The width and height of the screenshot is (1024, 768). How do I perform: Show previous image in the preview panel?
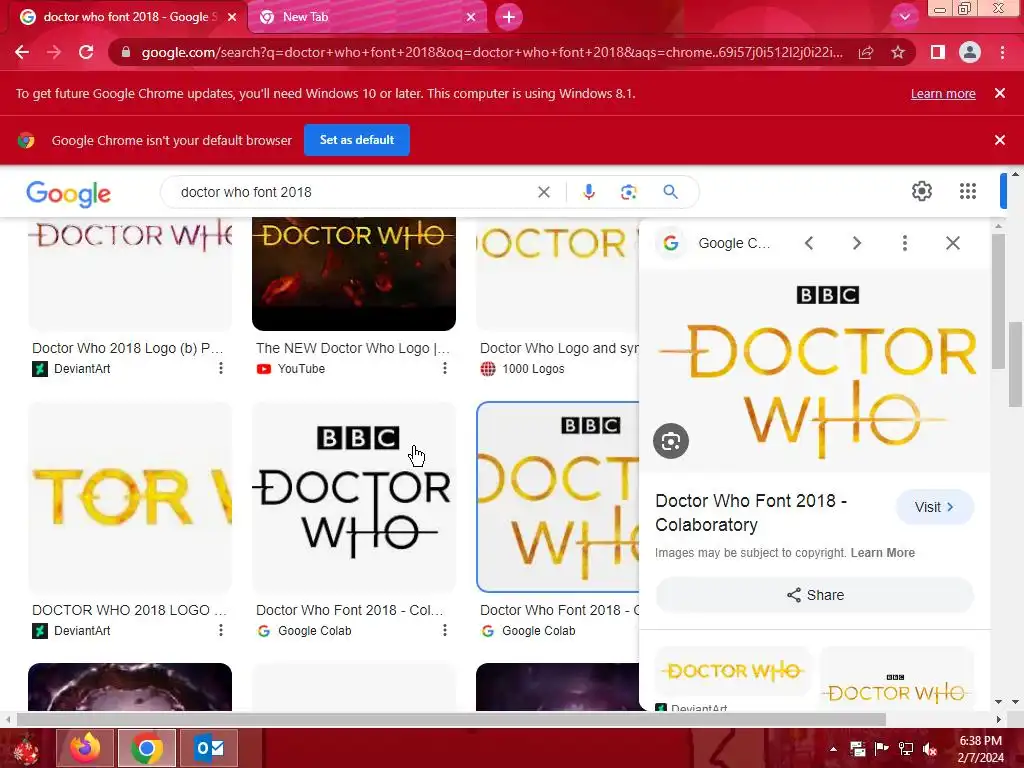click(x=809, y=243)
